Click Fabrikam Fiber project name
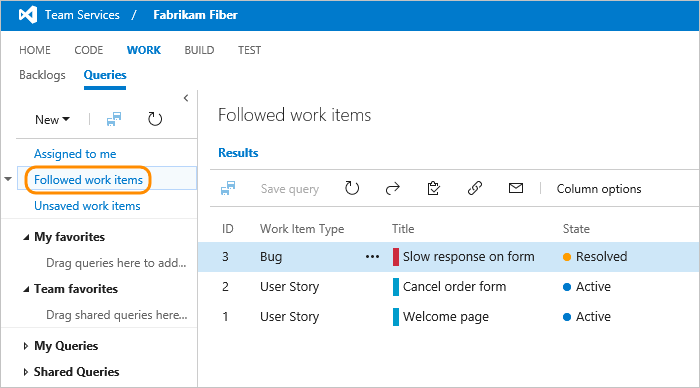Viewport: 700px width, 388px height. point(195,15)
